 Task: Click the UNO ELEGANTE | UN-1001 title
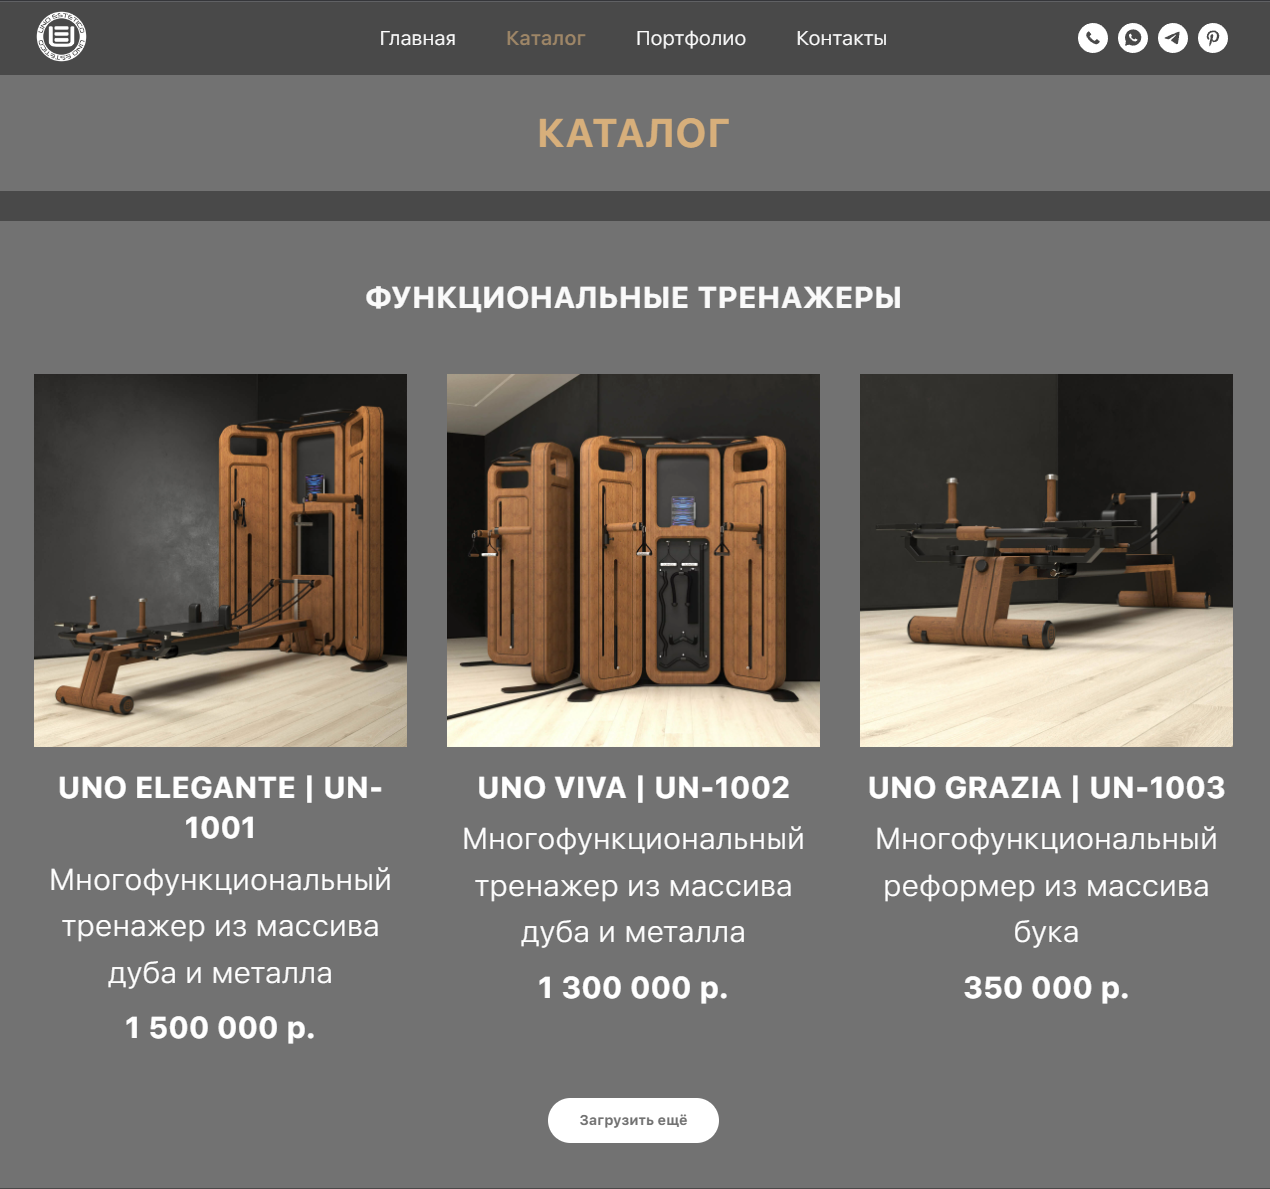click(220, 808)
